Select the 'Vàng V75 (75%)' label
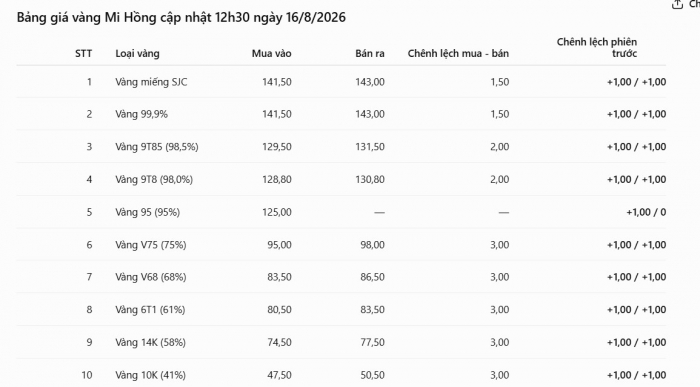The height and width of the screenshot is (387, 700). pos(150,245)
